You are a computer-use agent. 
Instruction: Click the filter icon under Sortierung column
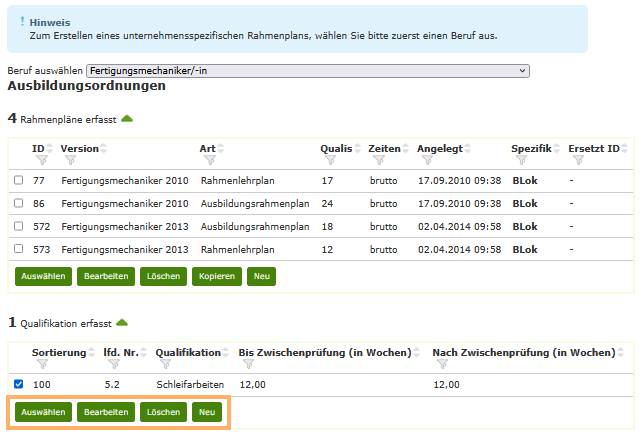point(42,364)
